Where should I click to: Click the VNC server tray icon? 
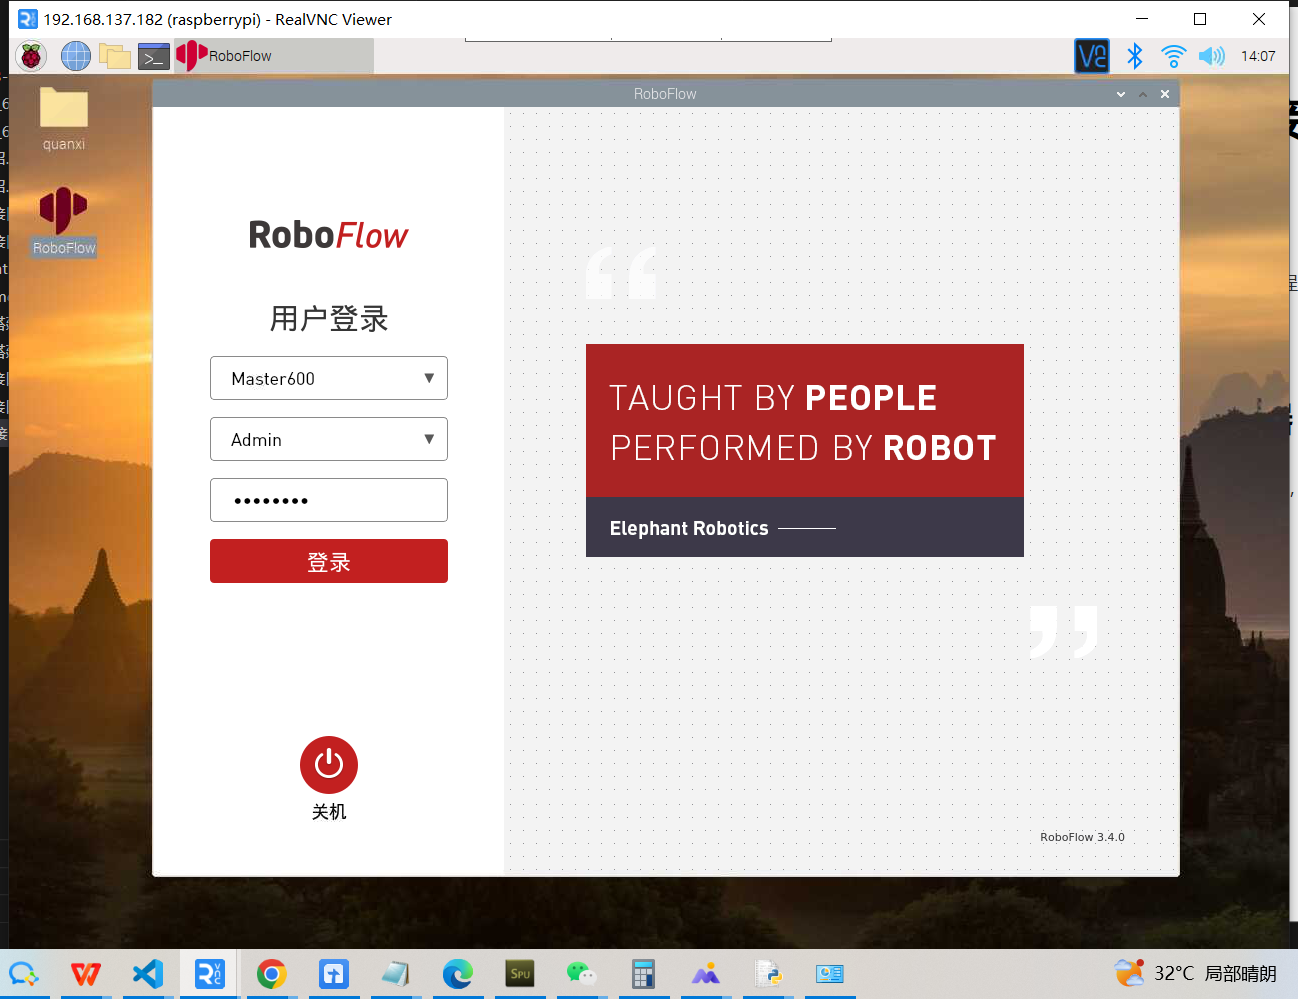[1091, 56]
